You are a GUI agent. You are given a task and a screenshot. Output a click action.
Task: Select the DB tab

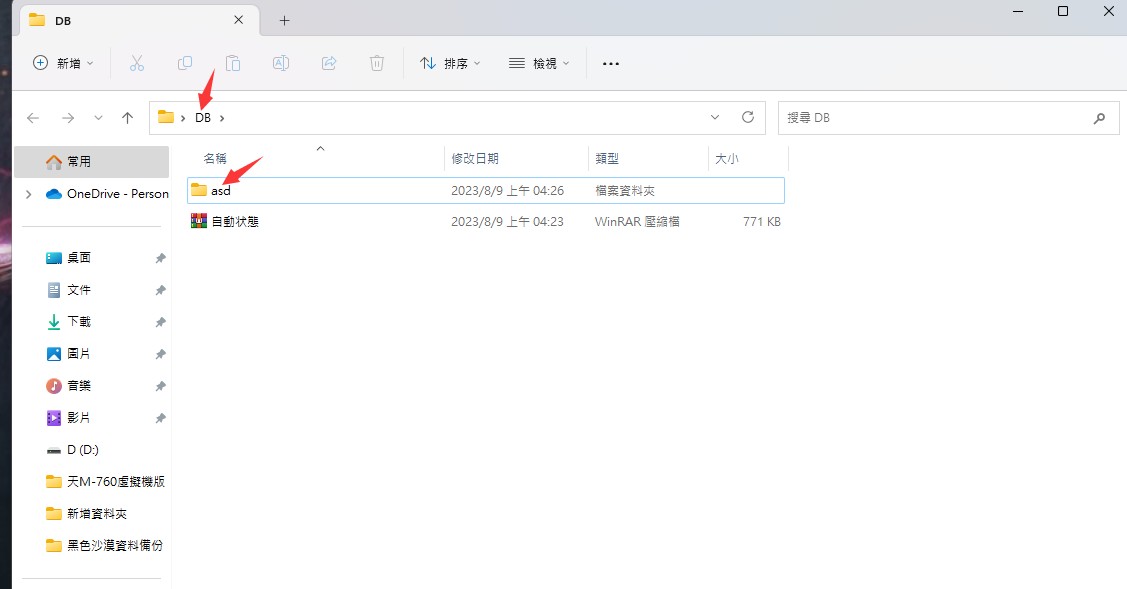139,20
